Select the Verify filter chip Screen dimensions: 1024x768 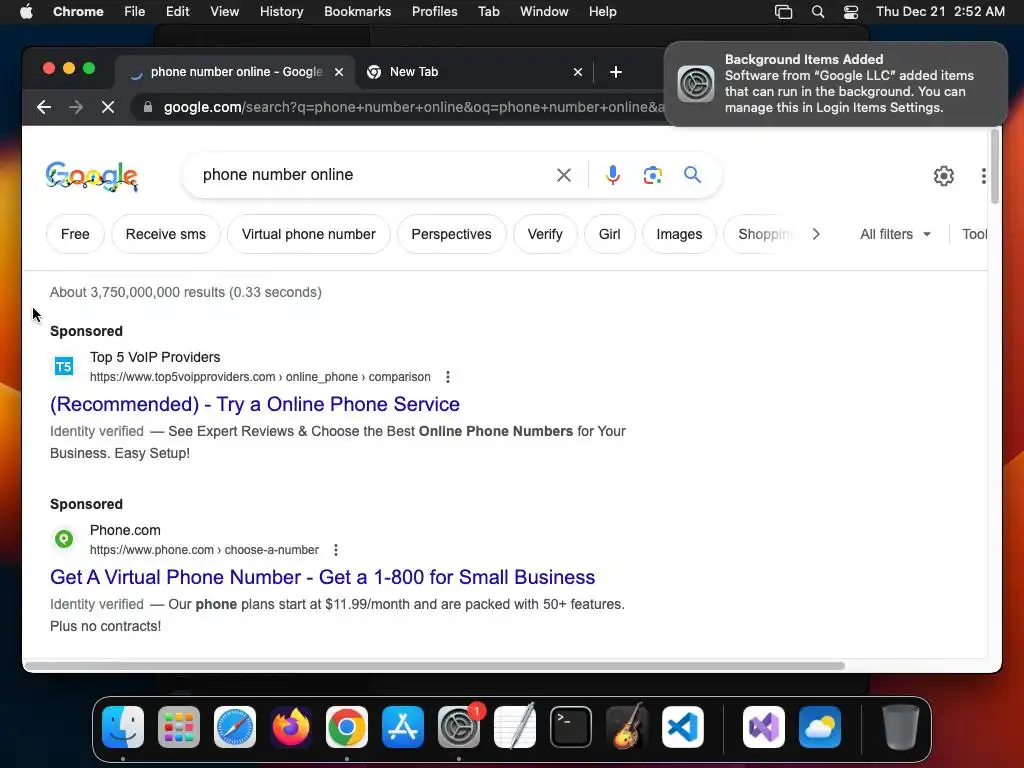(x=545, y=234)
